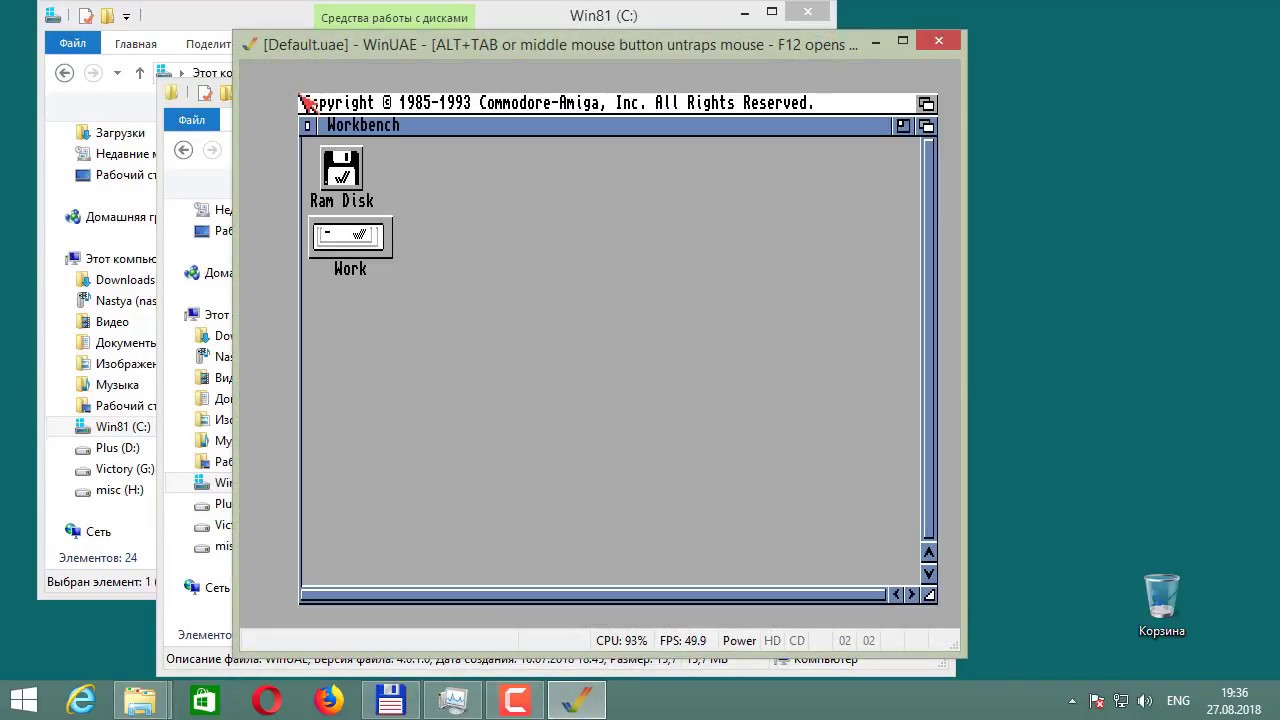Click the HD indicator in WinUAE status bar
Screen dimensions: 1280x720
point(772,641)
